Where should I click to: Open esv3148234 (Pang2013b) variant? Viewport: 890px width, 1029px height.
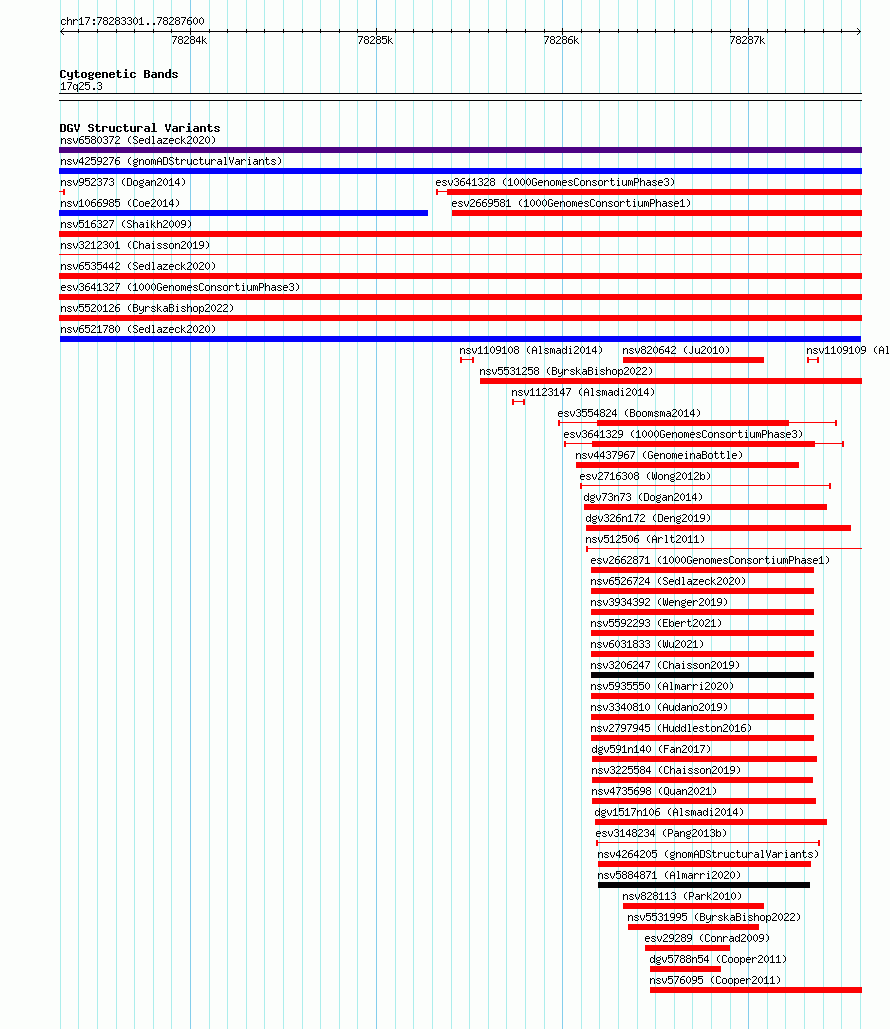[662, 833]
